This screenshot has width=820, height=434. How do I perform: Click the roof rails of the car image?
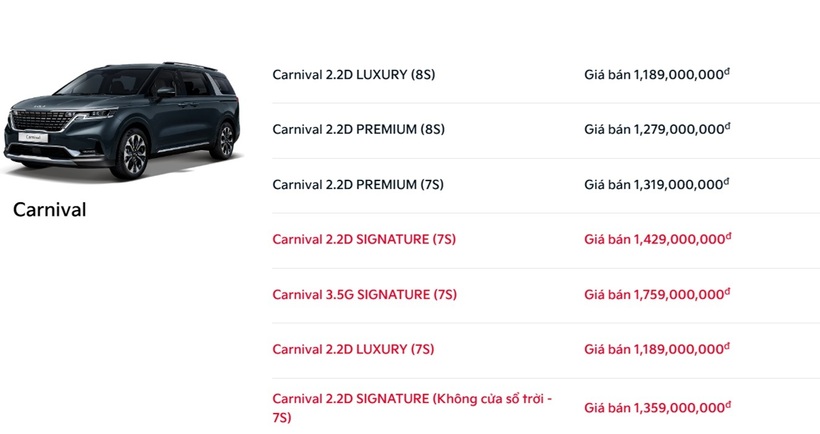(x=190, y=66)
